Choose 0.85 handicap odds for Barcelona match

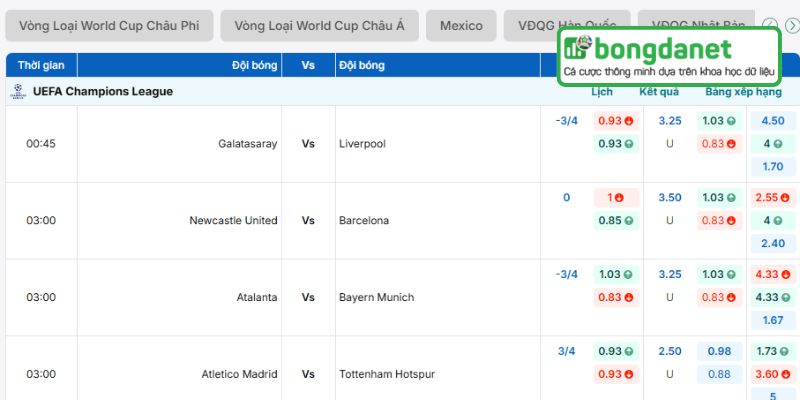[x=615, y=220]
